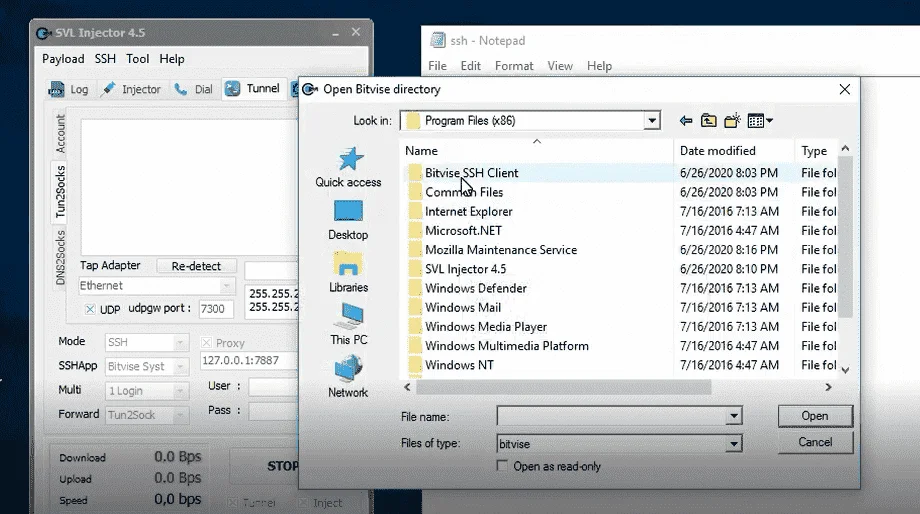Select Libraries in places bar

tap(349, 273)
